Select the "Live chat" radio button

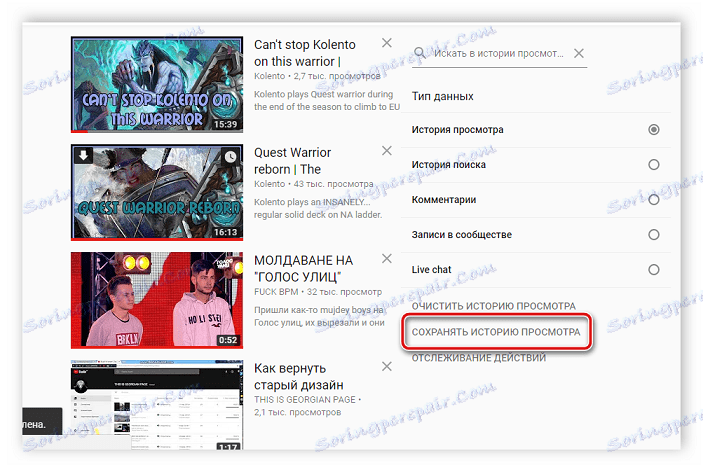click(654, 269)
